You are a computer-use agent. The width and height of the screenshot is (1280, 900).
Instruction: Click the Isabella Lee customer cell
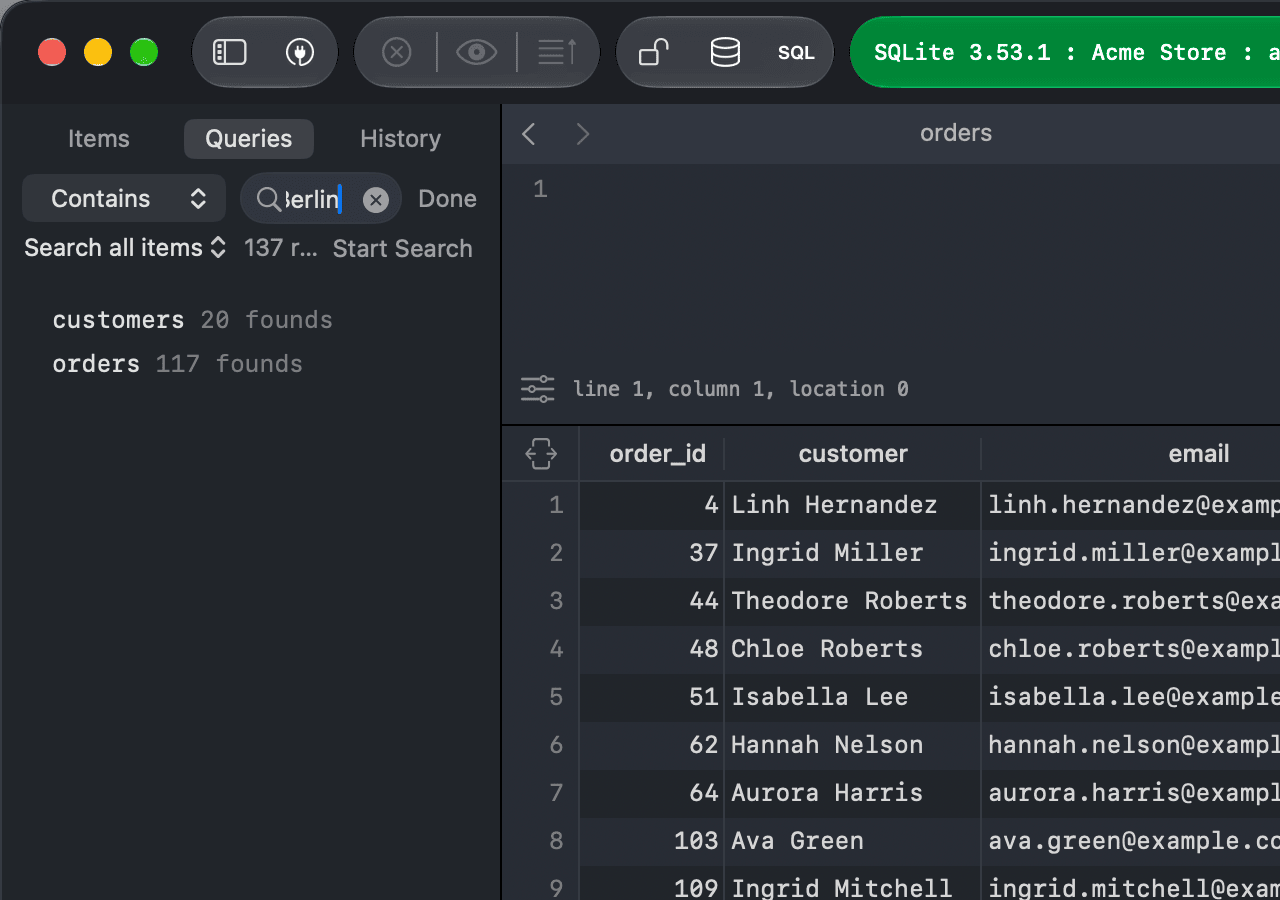pos(853,697)
